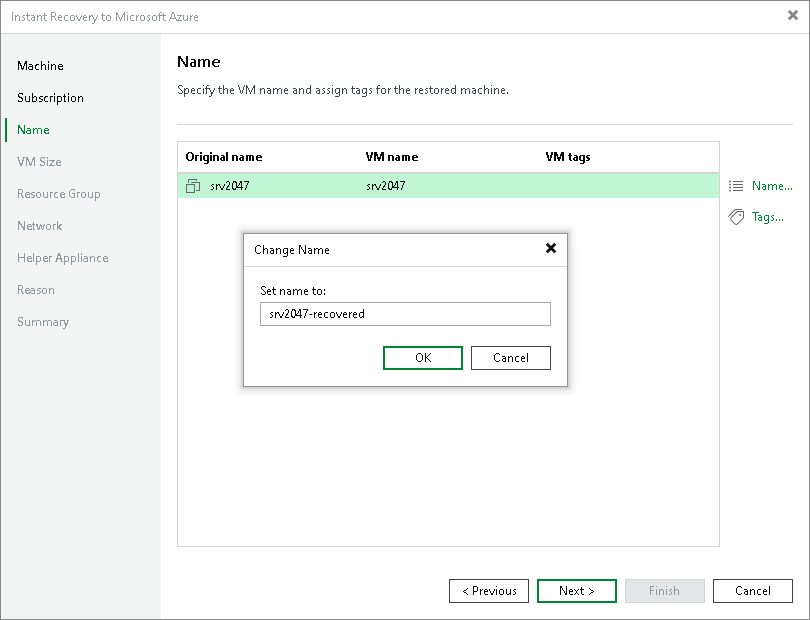Open the Summary wizard step
The image size is (810, 620).
[x=43, y=322]
